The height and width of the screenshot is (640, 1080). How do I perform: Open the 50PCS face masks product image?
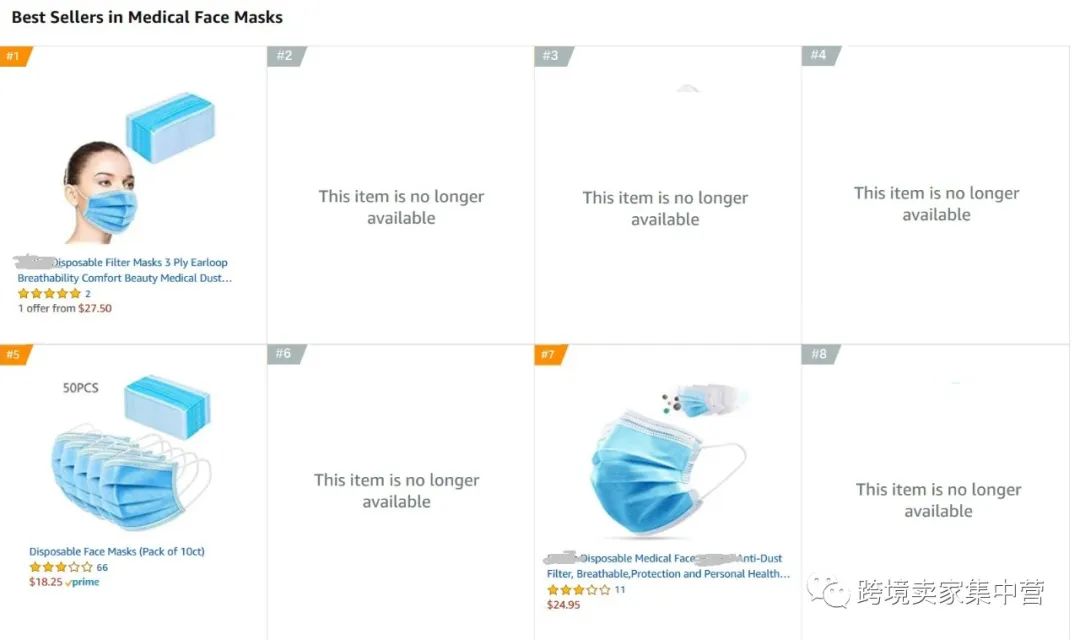(131, 453)
